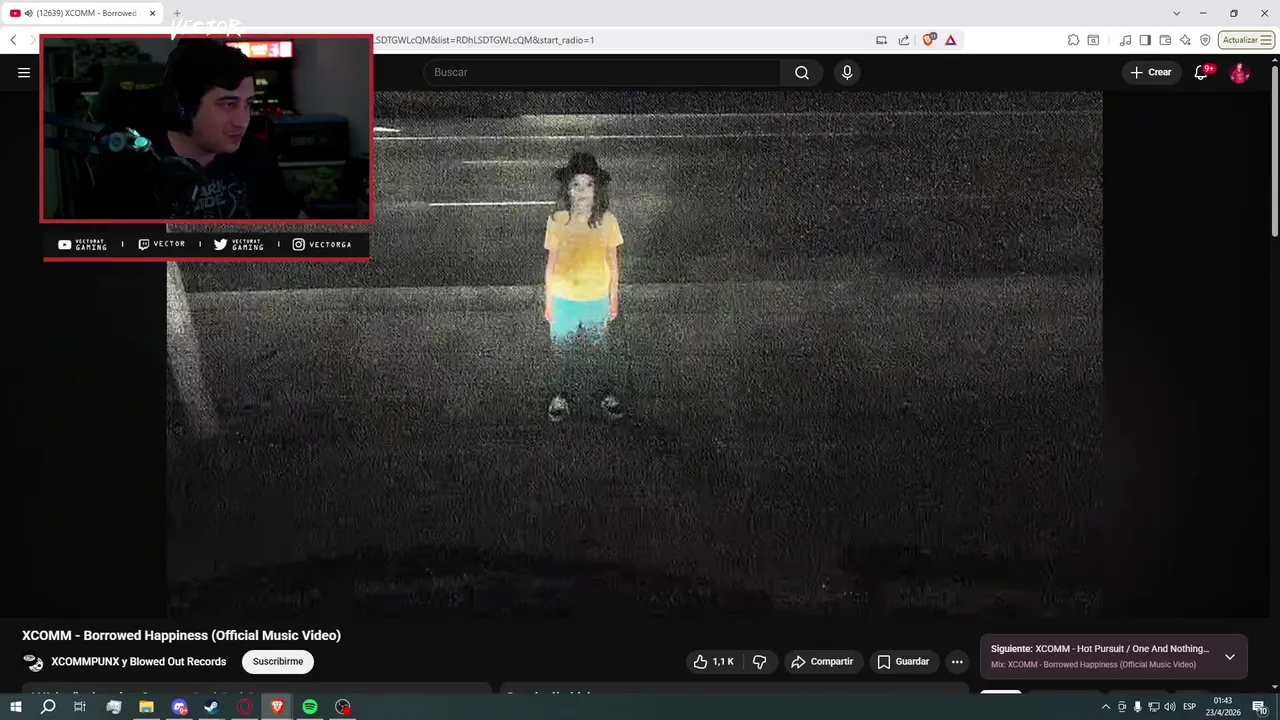Open the extensions puzzle icon

[1073, 40]
